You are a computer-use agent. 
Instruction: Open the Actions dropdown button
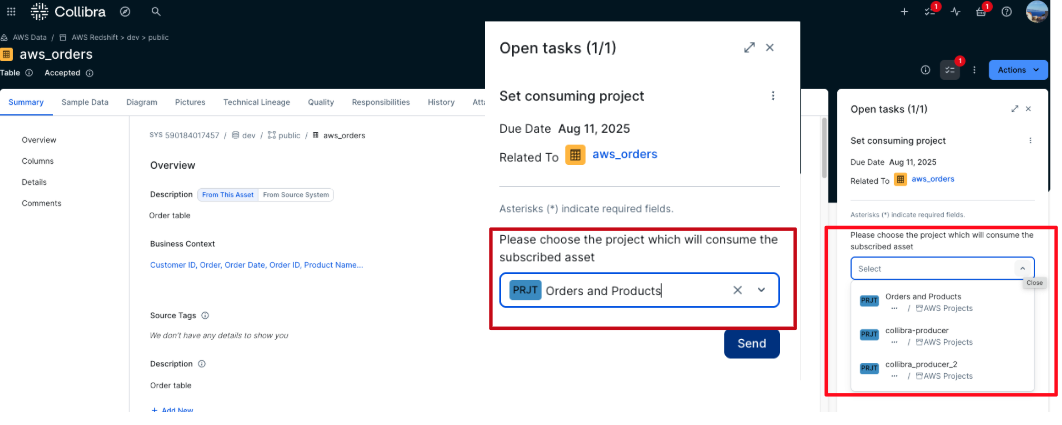click(x=1018, y=70)
